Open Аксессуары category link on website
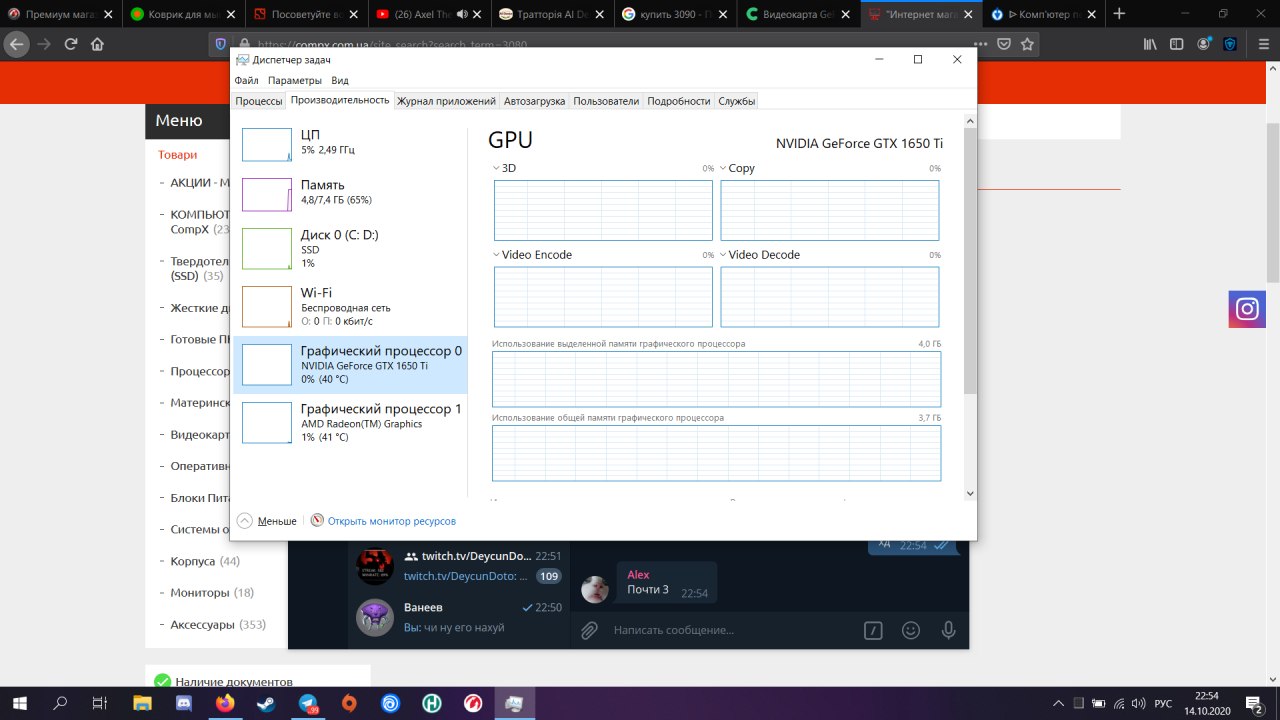1280x720 pixels. pos(203,625)
